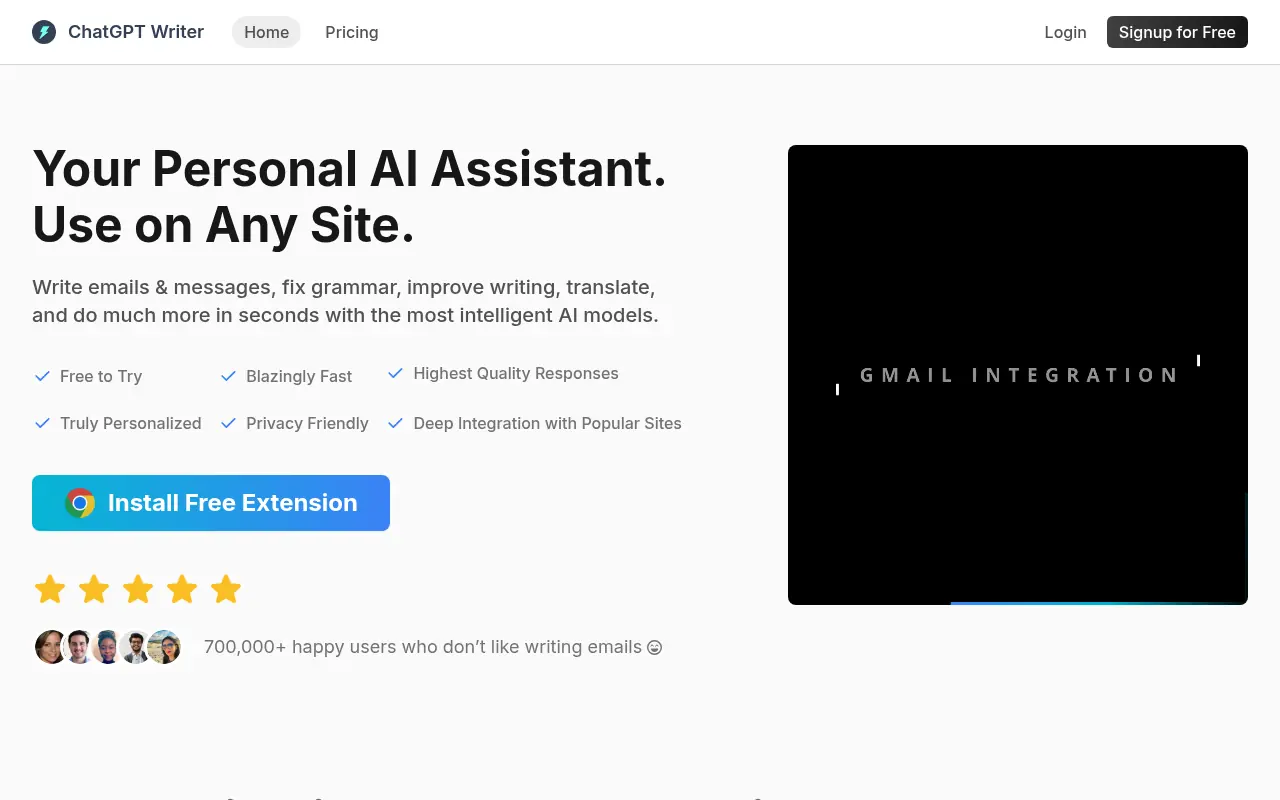Open the Pricing page

pos(351,32)
